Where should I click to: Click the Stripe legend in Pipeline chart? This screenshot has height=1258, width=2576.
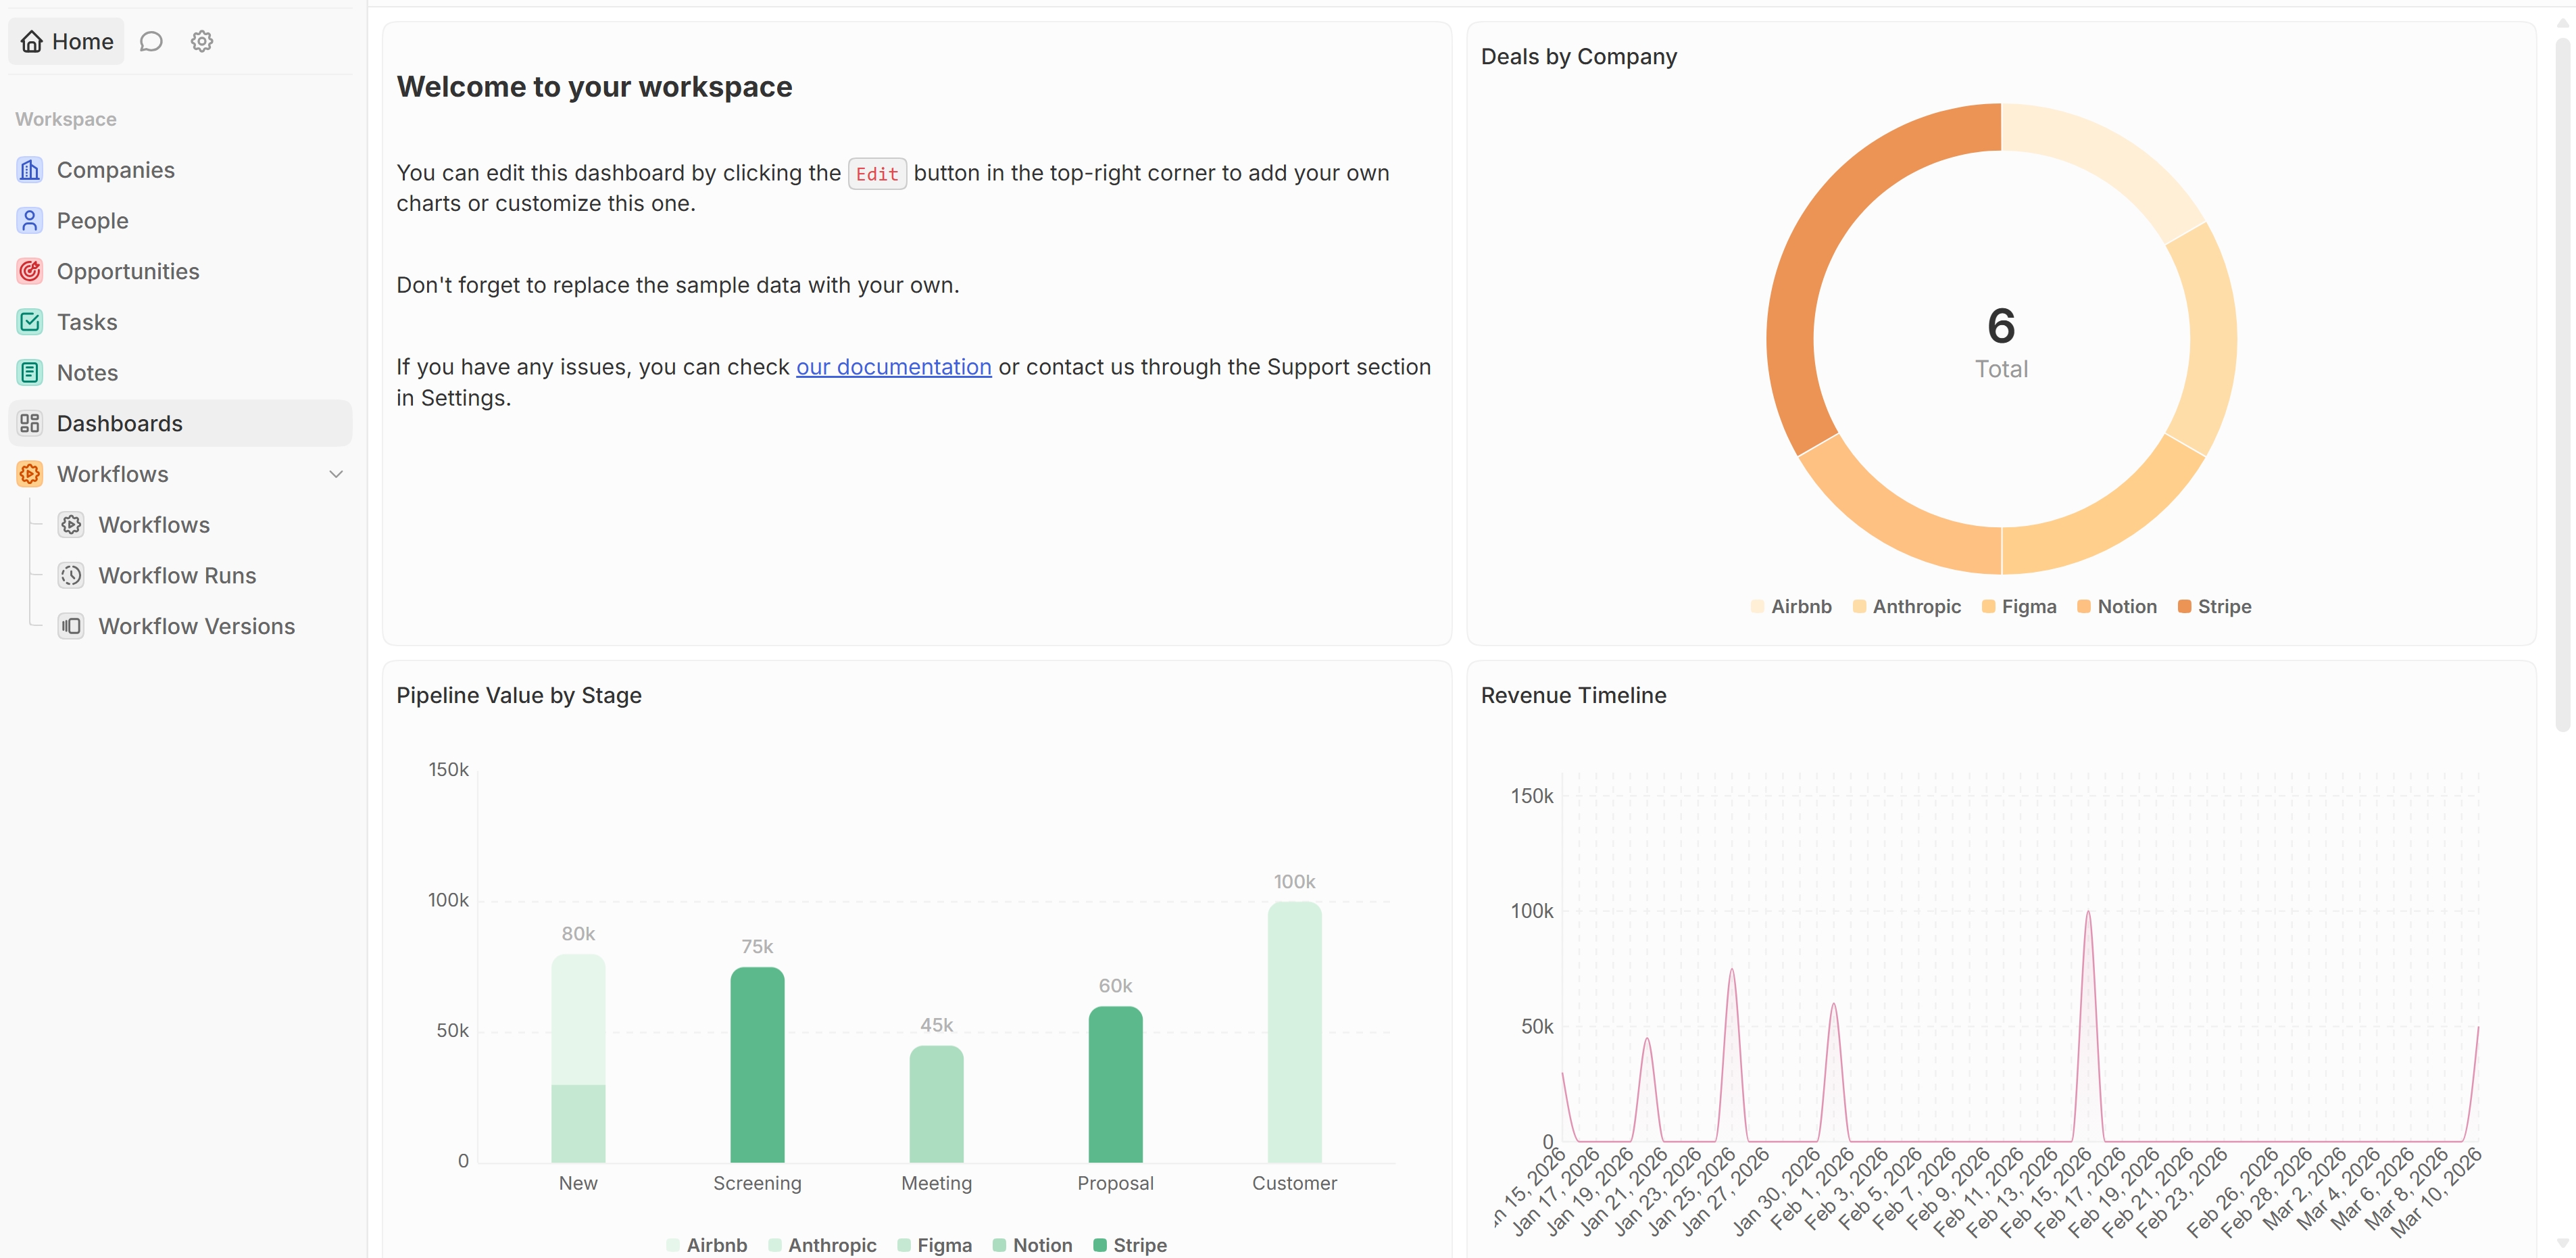[x=1130, y=1245]
